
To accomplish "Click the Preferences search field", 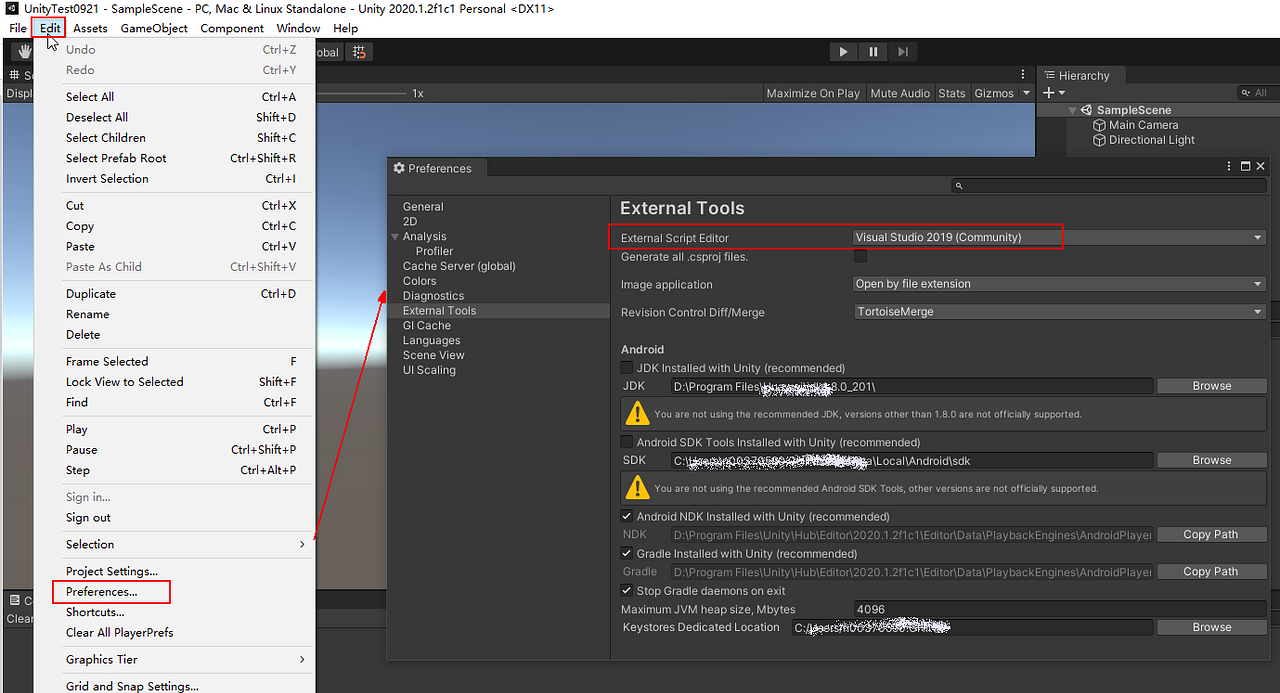I will click(1100, 185).
